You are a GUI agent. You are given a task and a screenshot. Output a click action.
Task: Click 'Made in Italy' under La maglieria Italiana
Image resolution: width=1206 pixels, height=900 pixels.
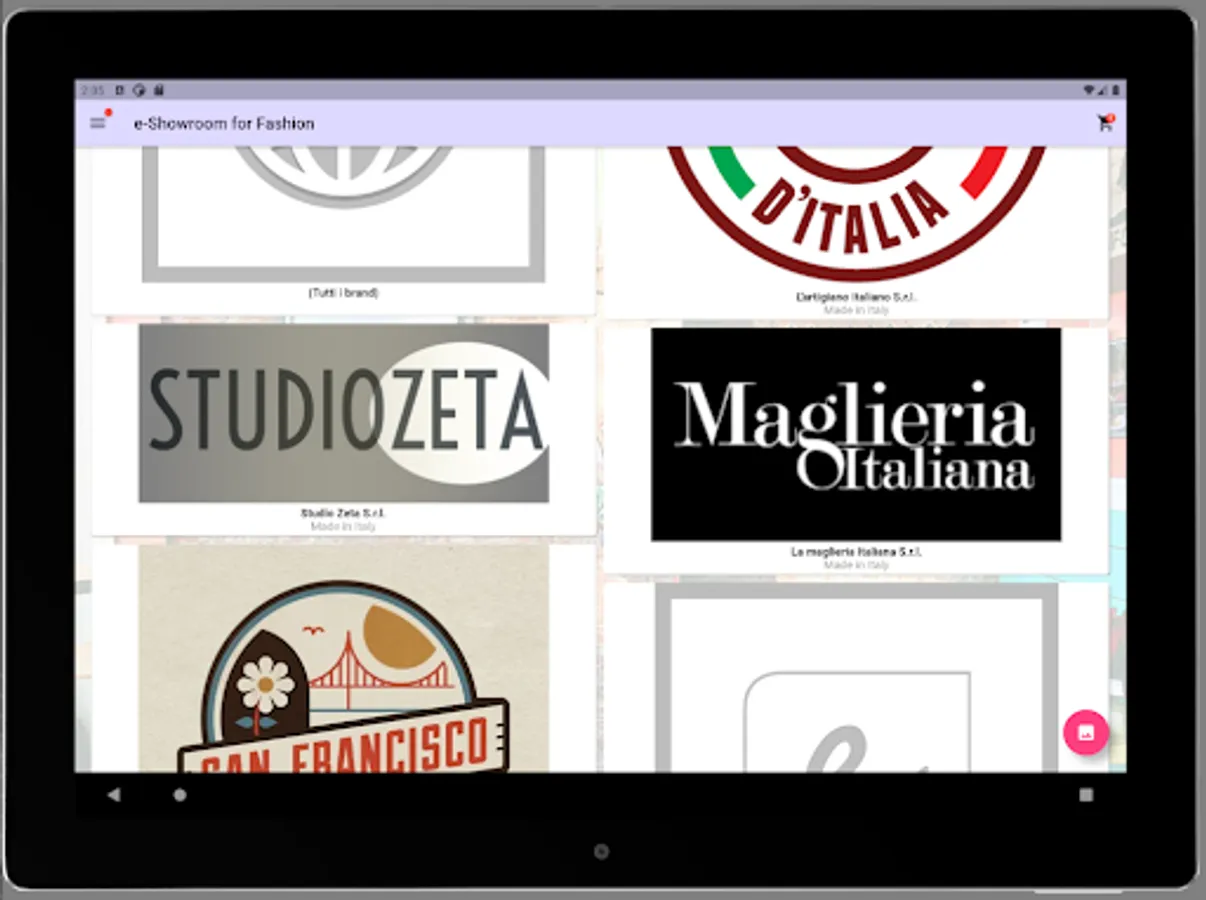856,565
